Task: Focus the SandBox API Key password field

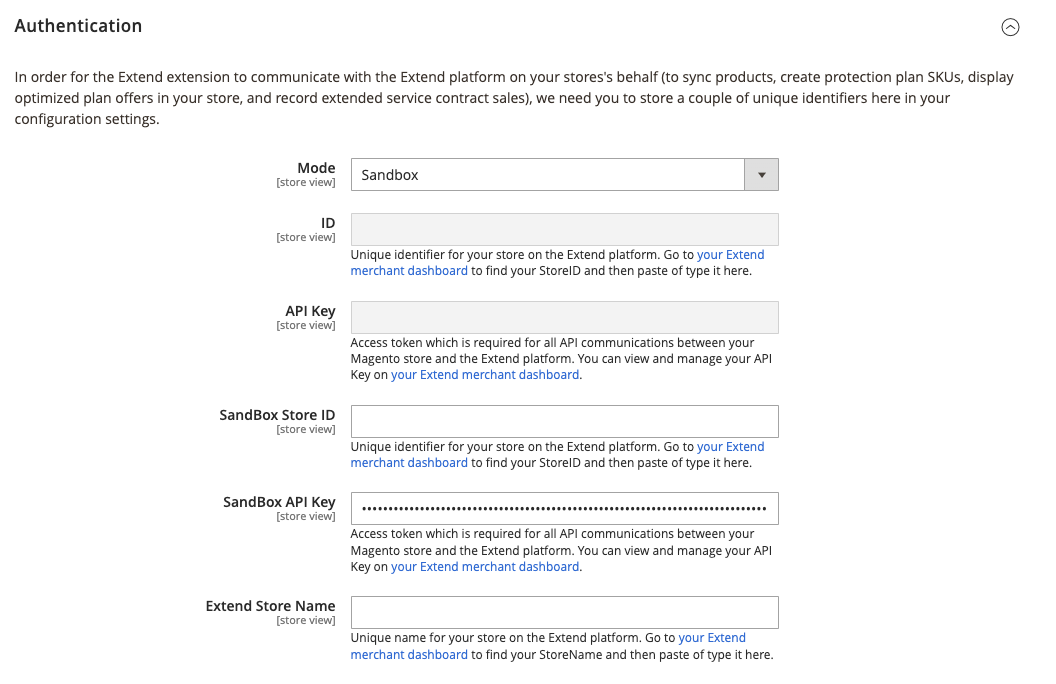Action: pyautogui.click(x=564, y=508)
